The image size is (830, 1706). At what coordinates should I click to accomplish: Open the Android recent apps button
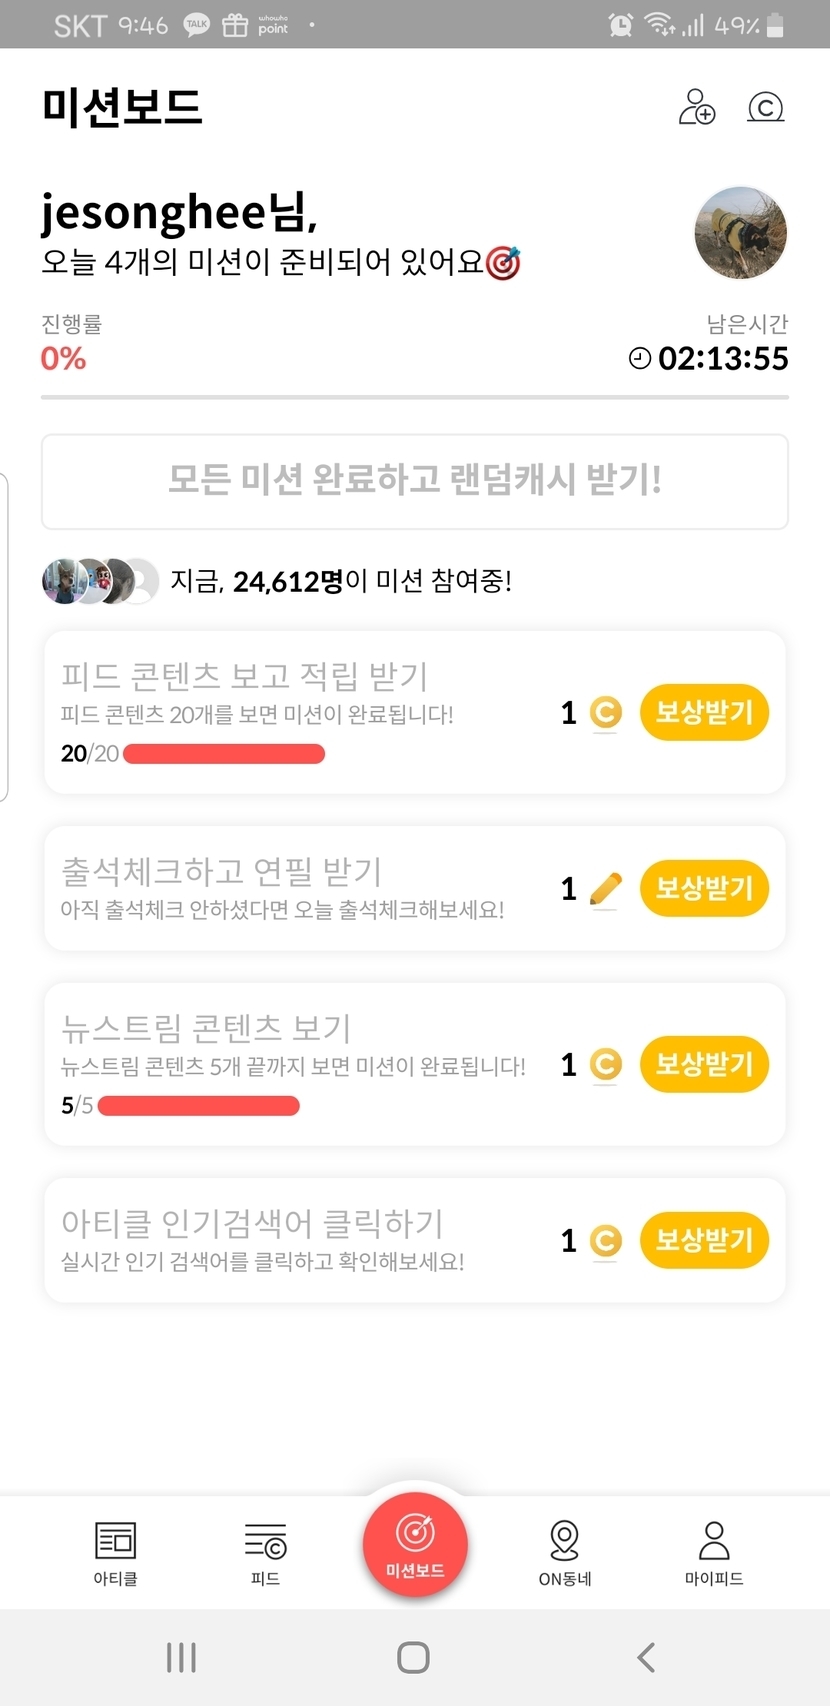tap(181, 1657)
